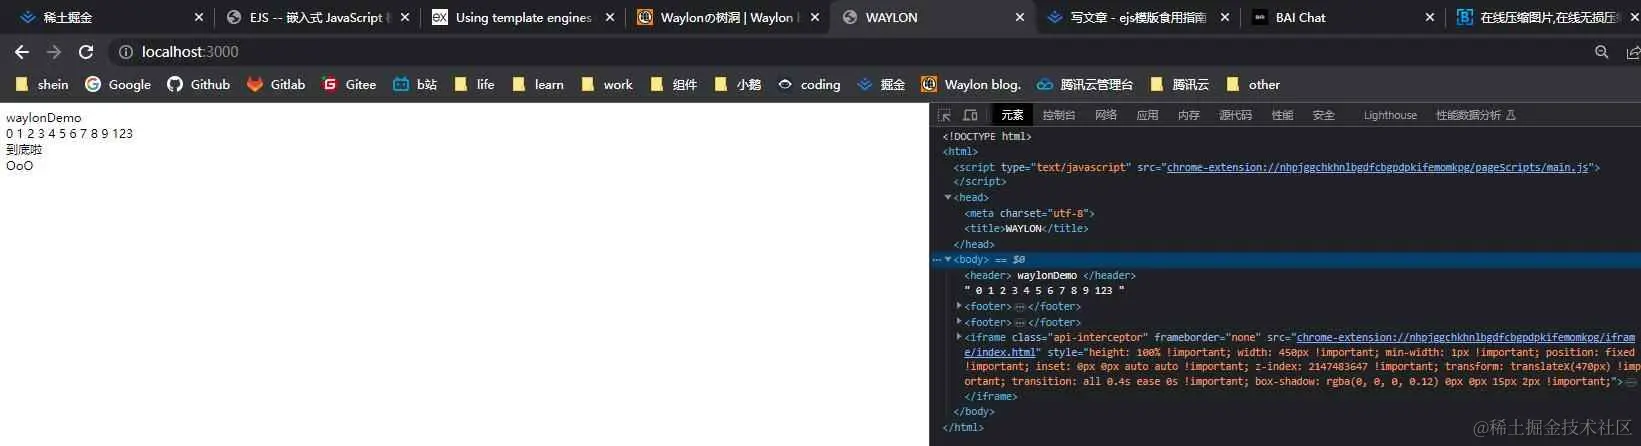Screen dimensions: 1641x446
Task: Expand the api-interceptor iframe node
Action: 959,337
